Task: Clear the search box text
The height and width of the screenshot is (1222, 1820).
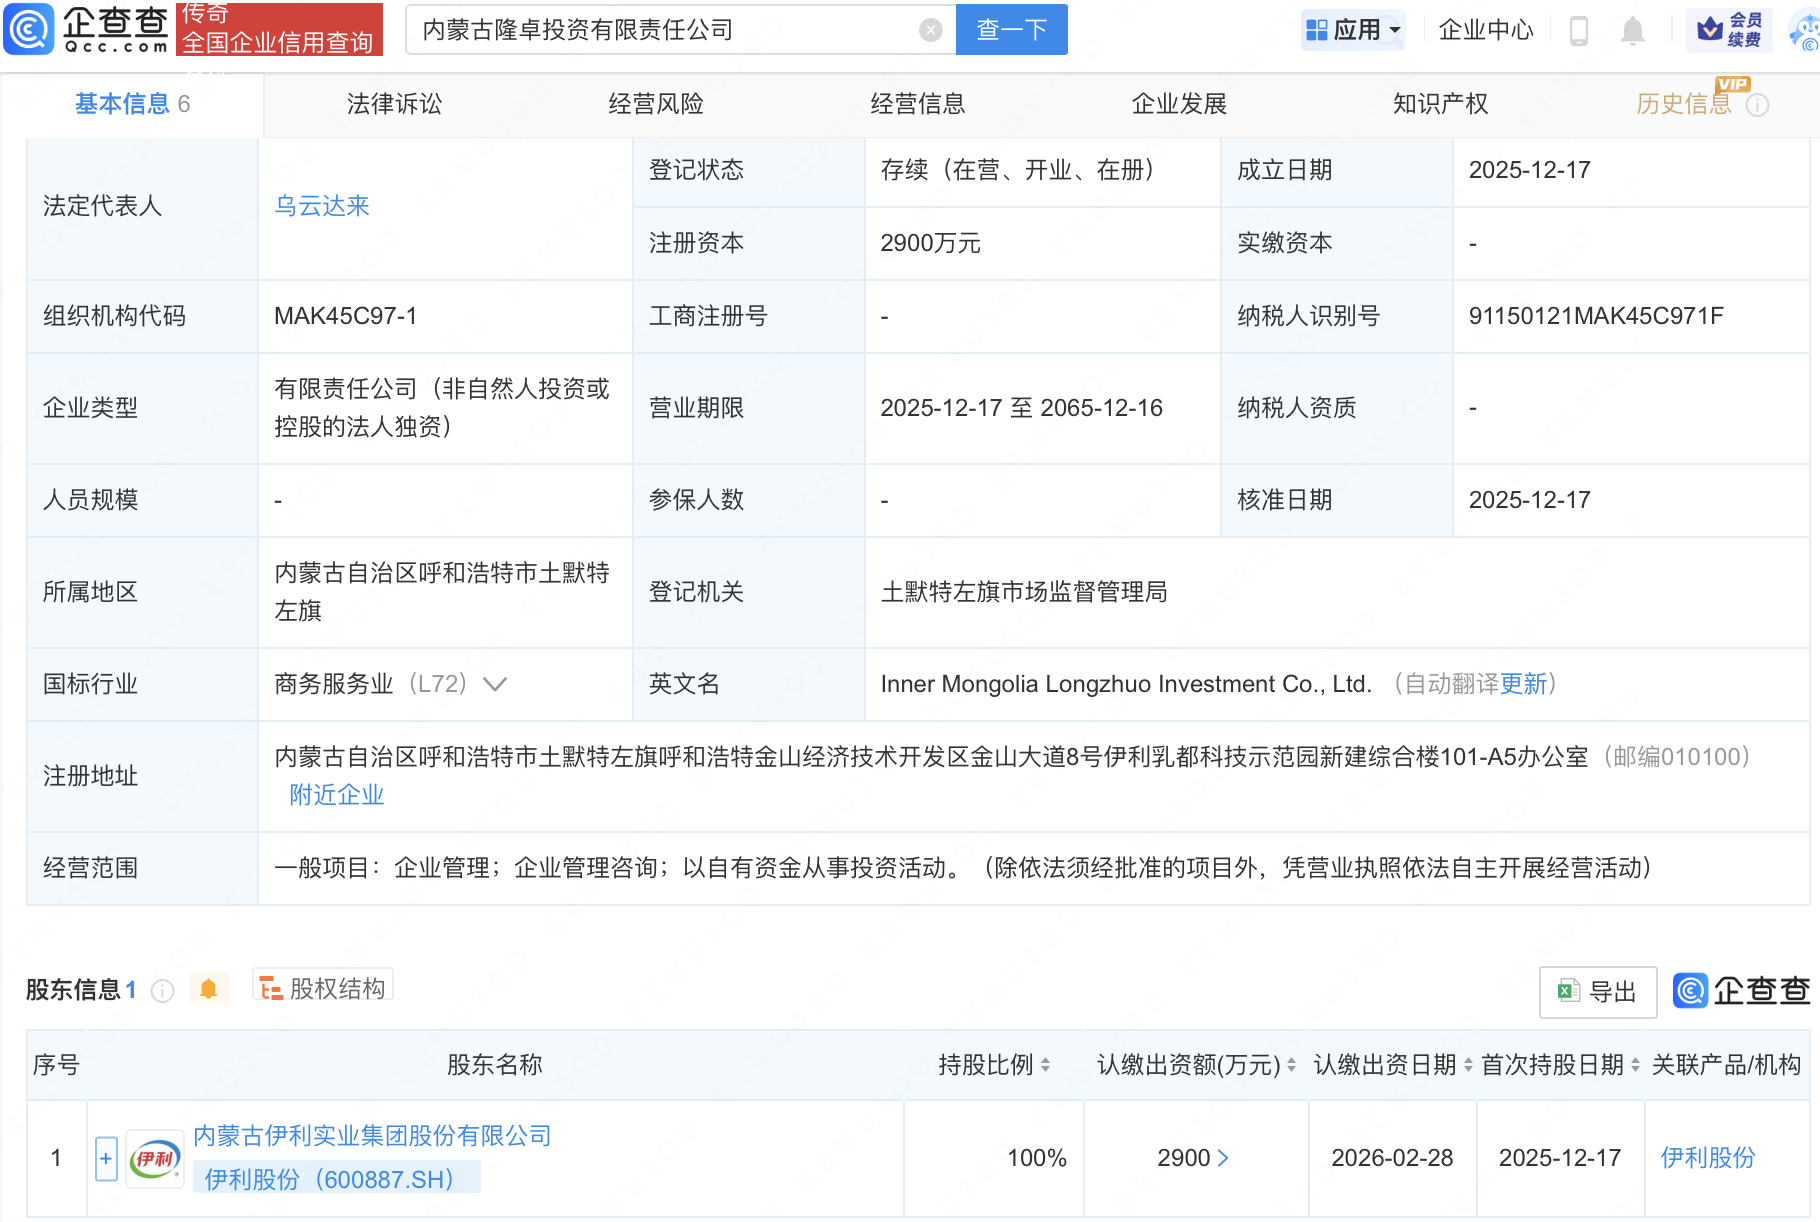Action: coord(930,30)
